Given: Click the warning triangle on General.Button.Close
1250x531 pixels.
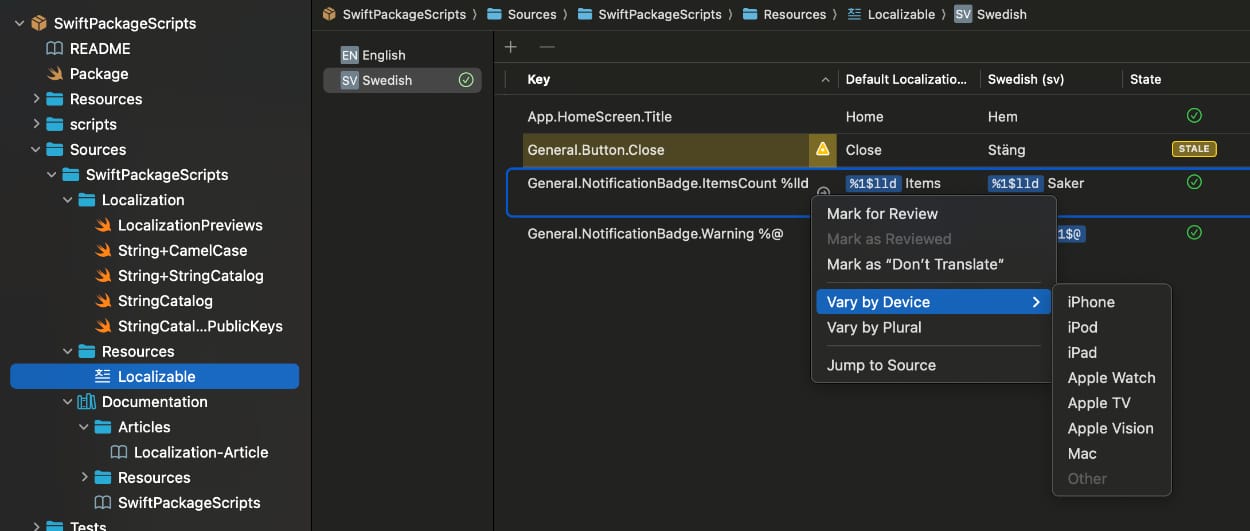Looking at the screenshot, I should coord(822,149).
